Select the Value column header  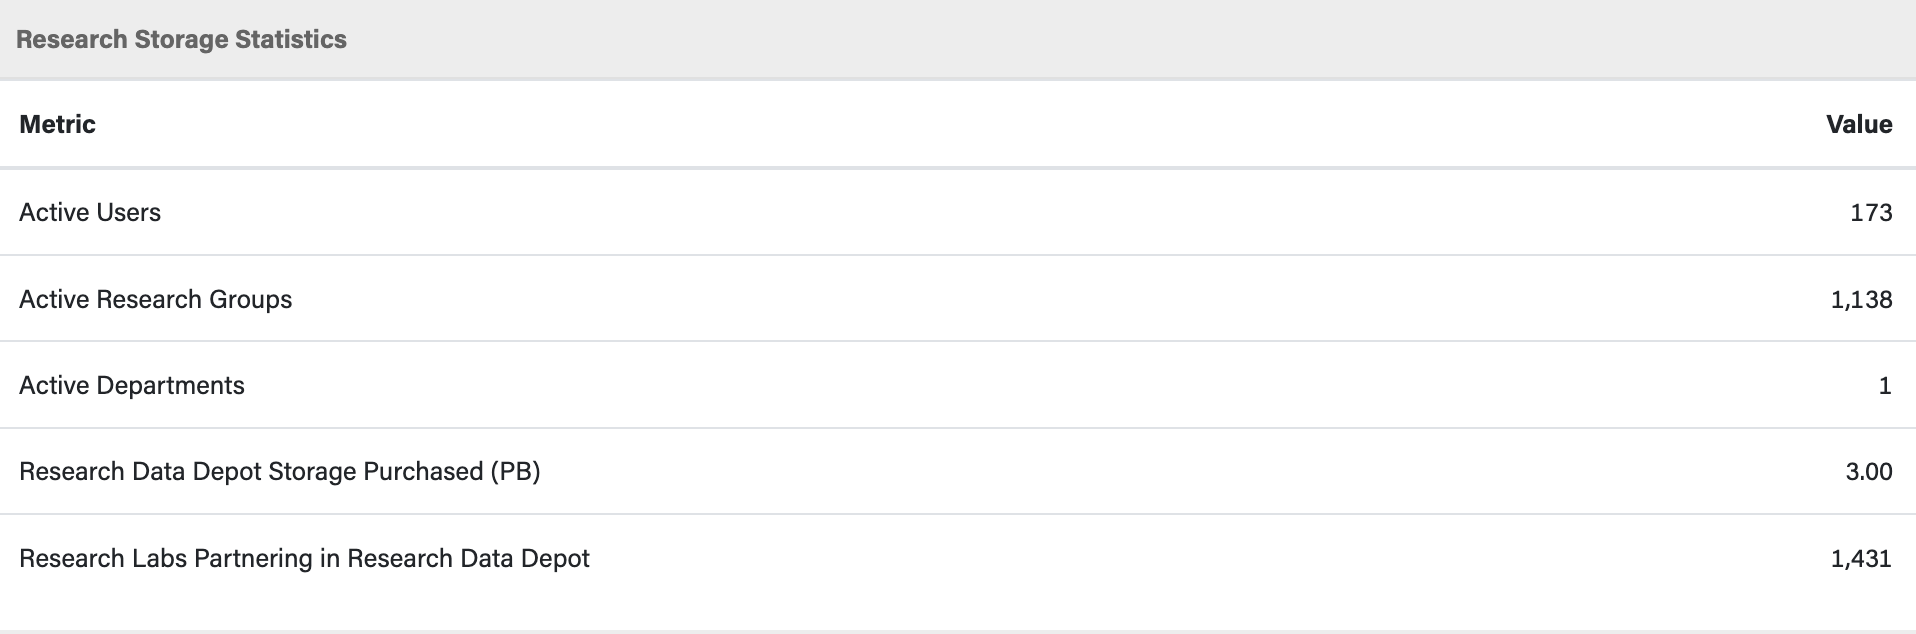[x=1859, y=124]
